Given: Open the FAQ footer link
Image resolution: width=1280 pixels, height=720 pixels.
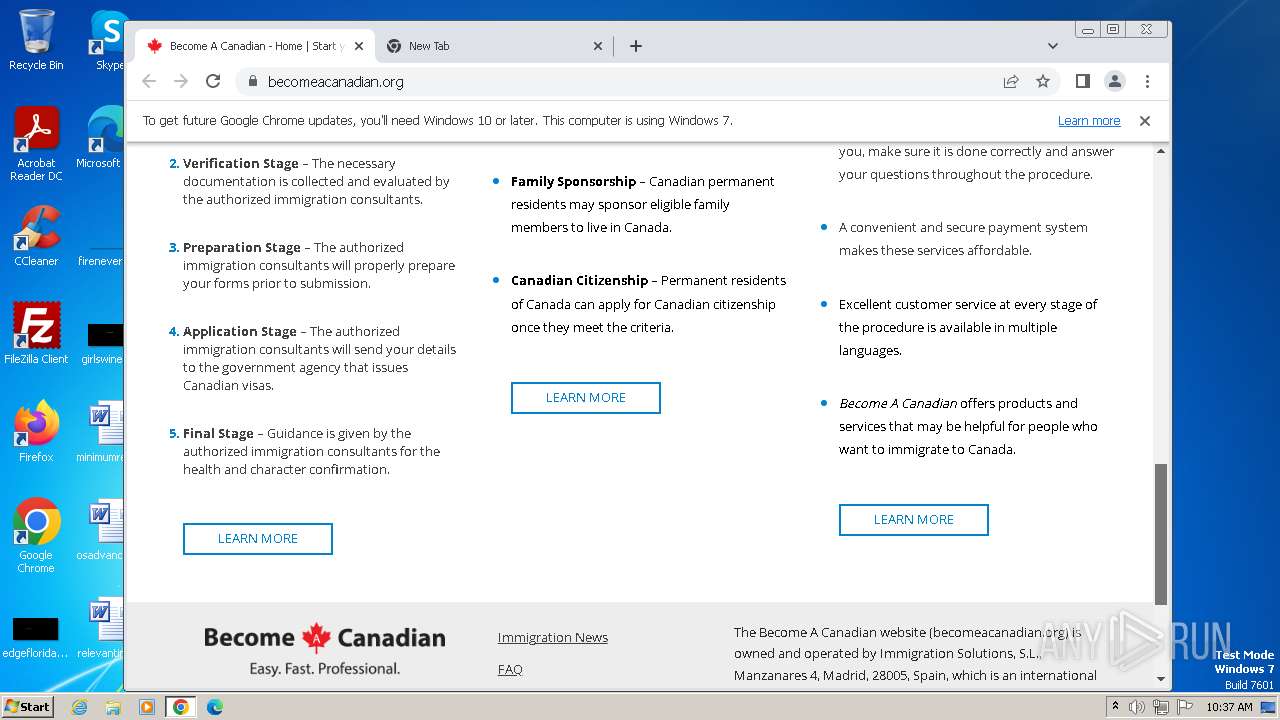Looking at the screenshot, I should tap(510, 669).
